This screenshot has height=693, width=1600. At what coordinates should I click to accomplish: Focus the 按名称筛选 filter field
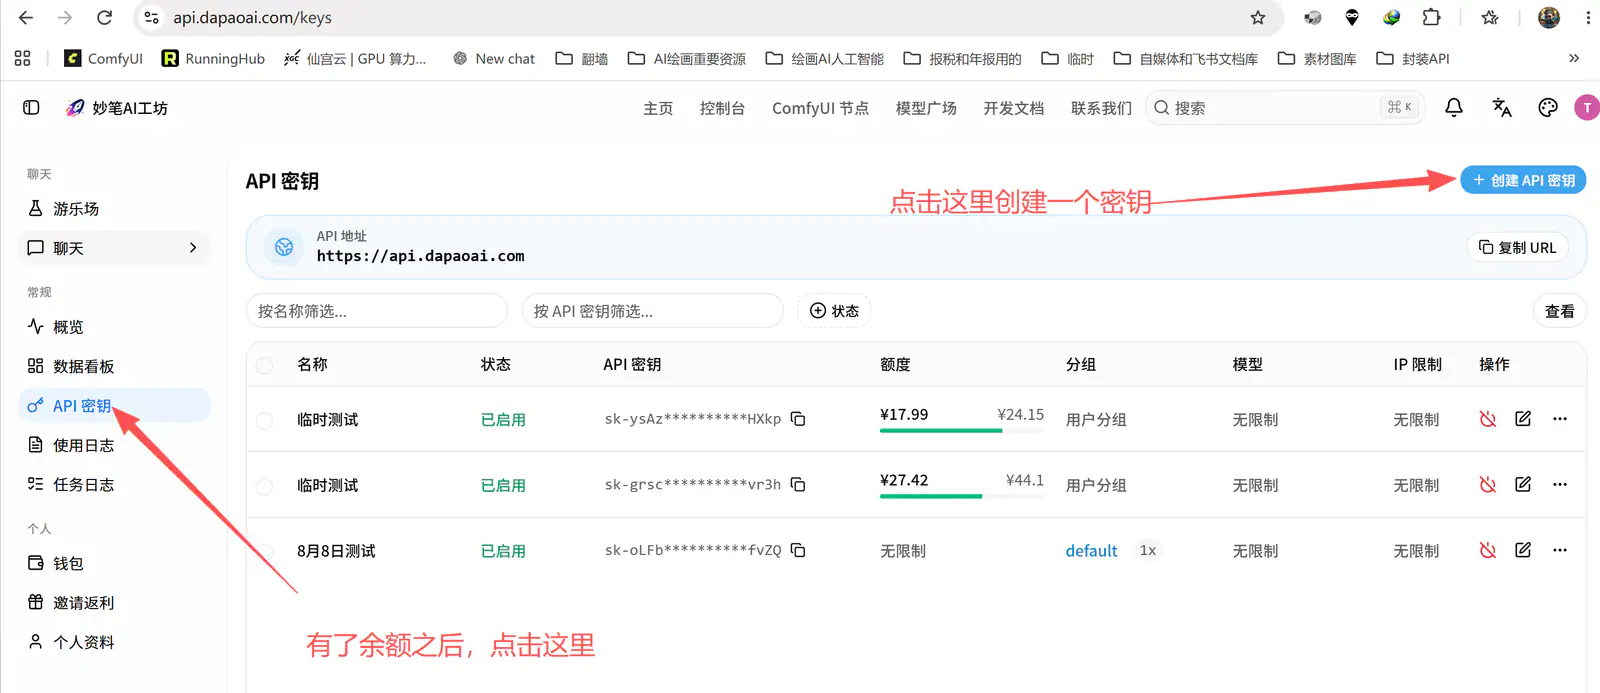pyautogui.click(x=377, y=311)
